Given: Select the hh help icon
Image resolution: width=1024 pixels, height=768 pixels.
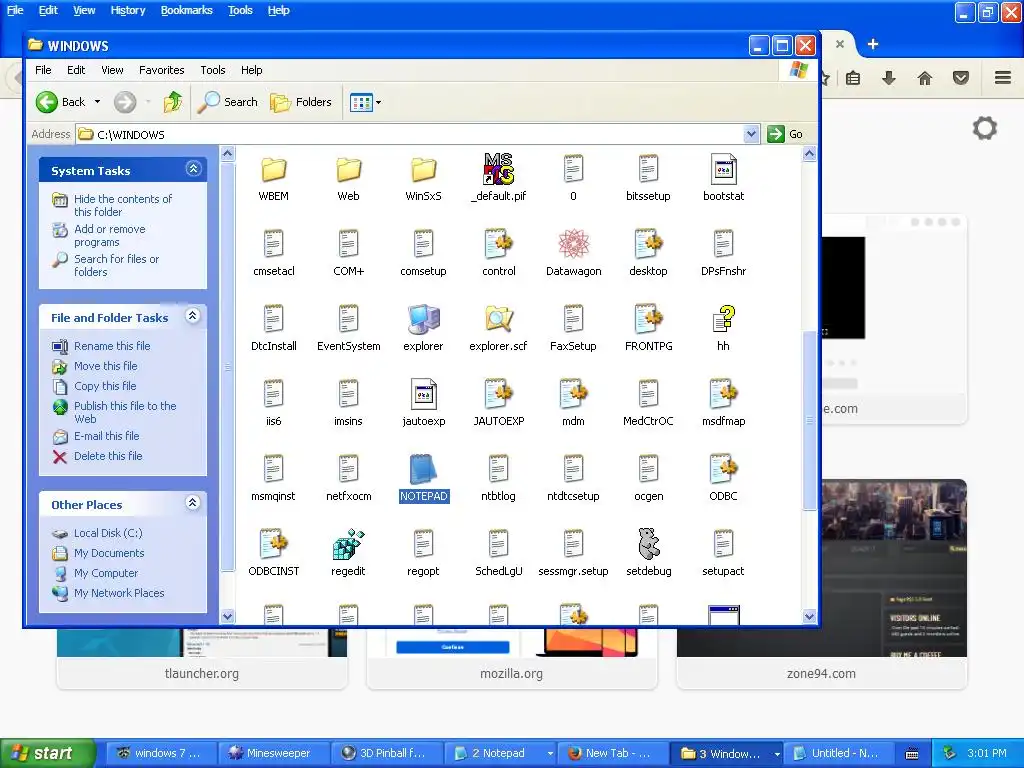Looking at the screenshot, I should [x=723, y=328].
